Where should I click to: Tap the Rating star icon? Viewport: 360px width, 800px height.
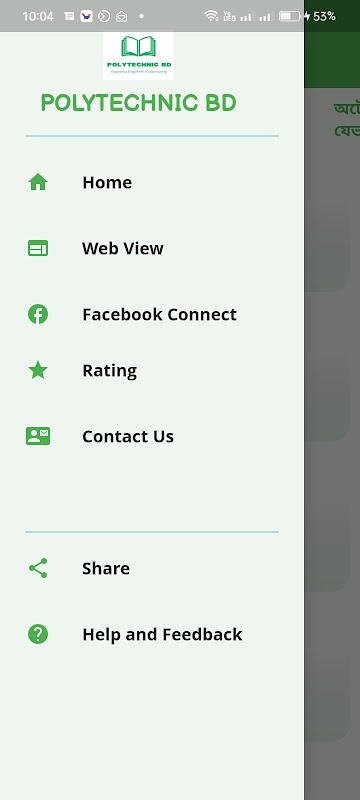click(x=38, y=370)
